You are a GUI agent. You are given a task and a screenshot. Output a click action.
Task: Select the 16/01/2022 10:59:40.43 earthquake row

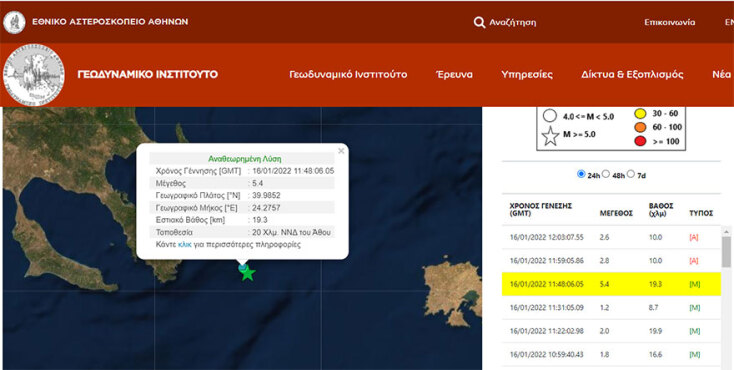(611, 355)
